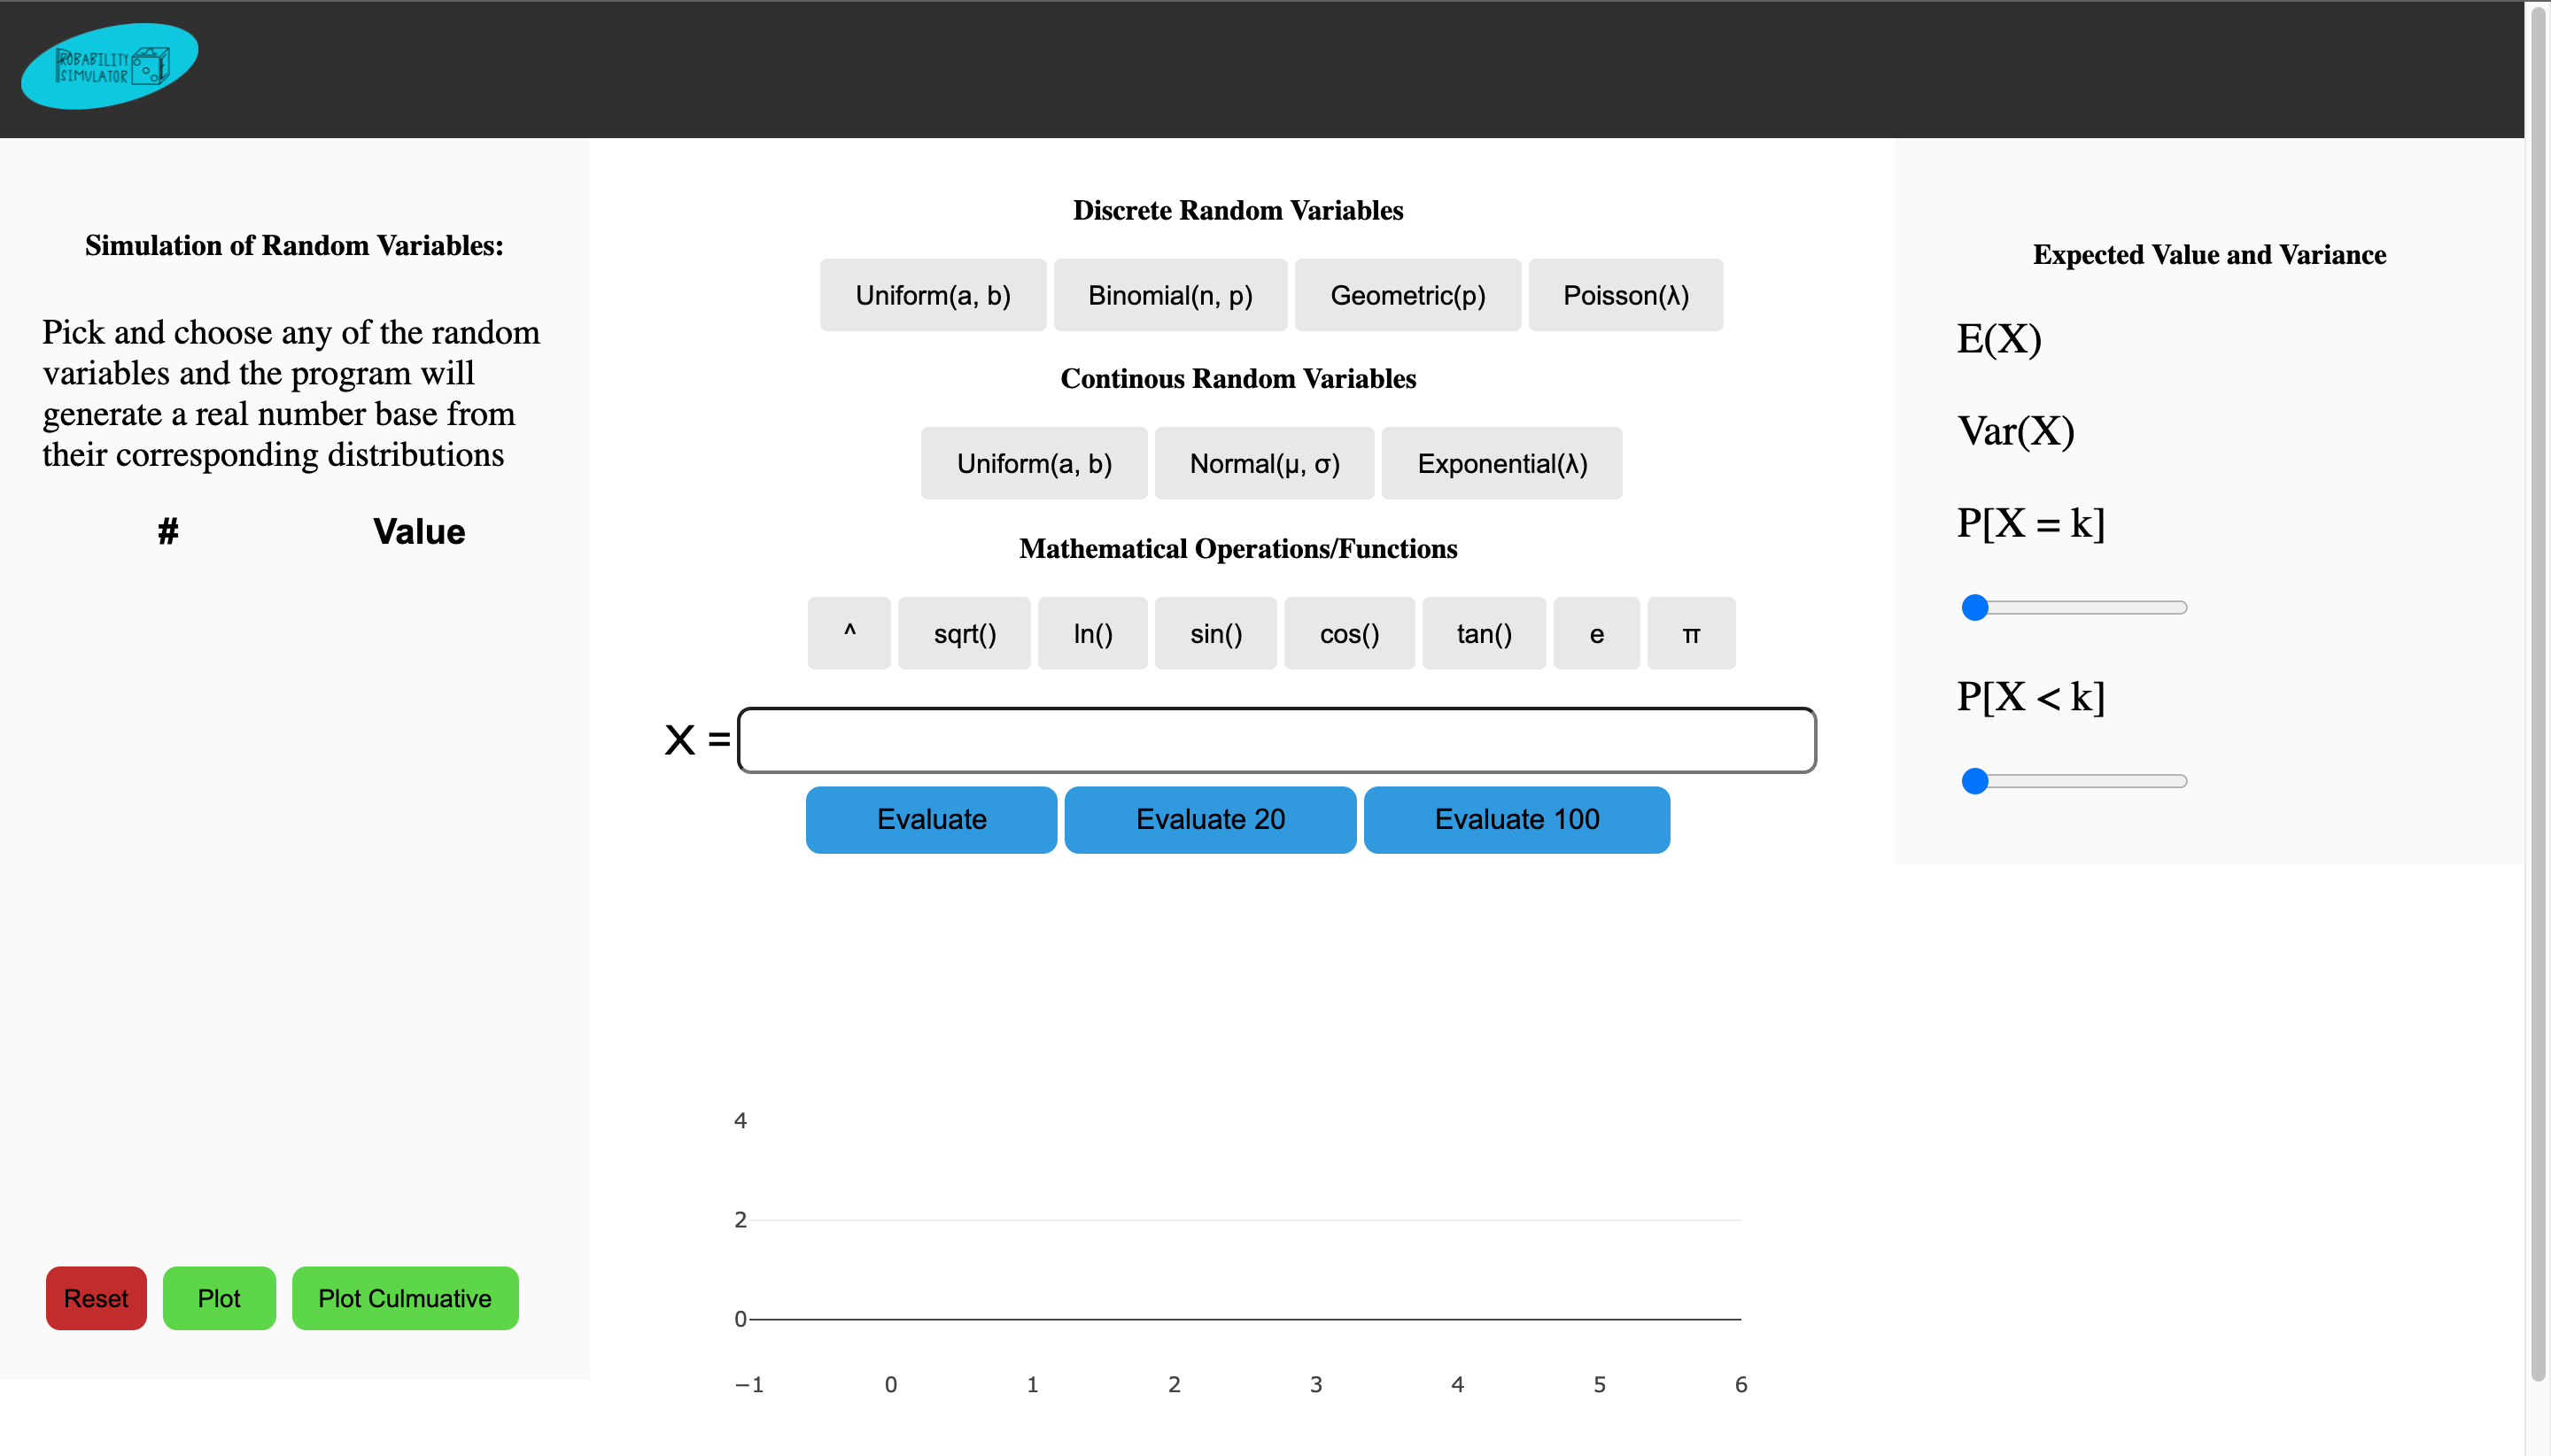Image resolution: width=2551 pixels, height=1456 pixels.
Task: Click the X expression input field
Action: click(x=1276, y=740)
